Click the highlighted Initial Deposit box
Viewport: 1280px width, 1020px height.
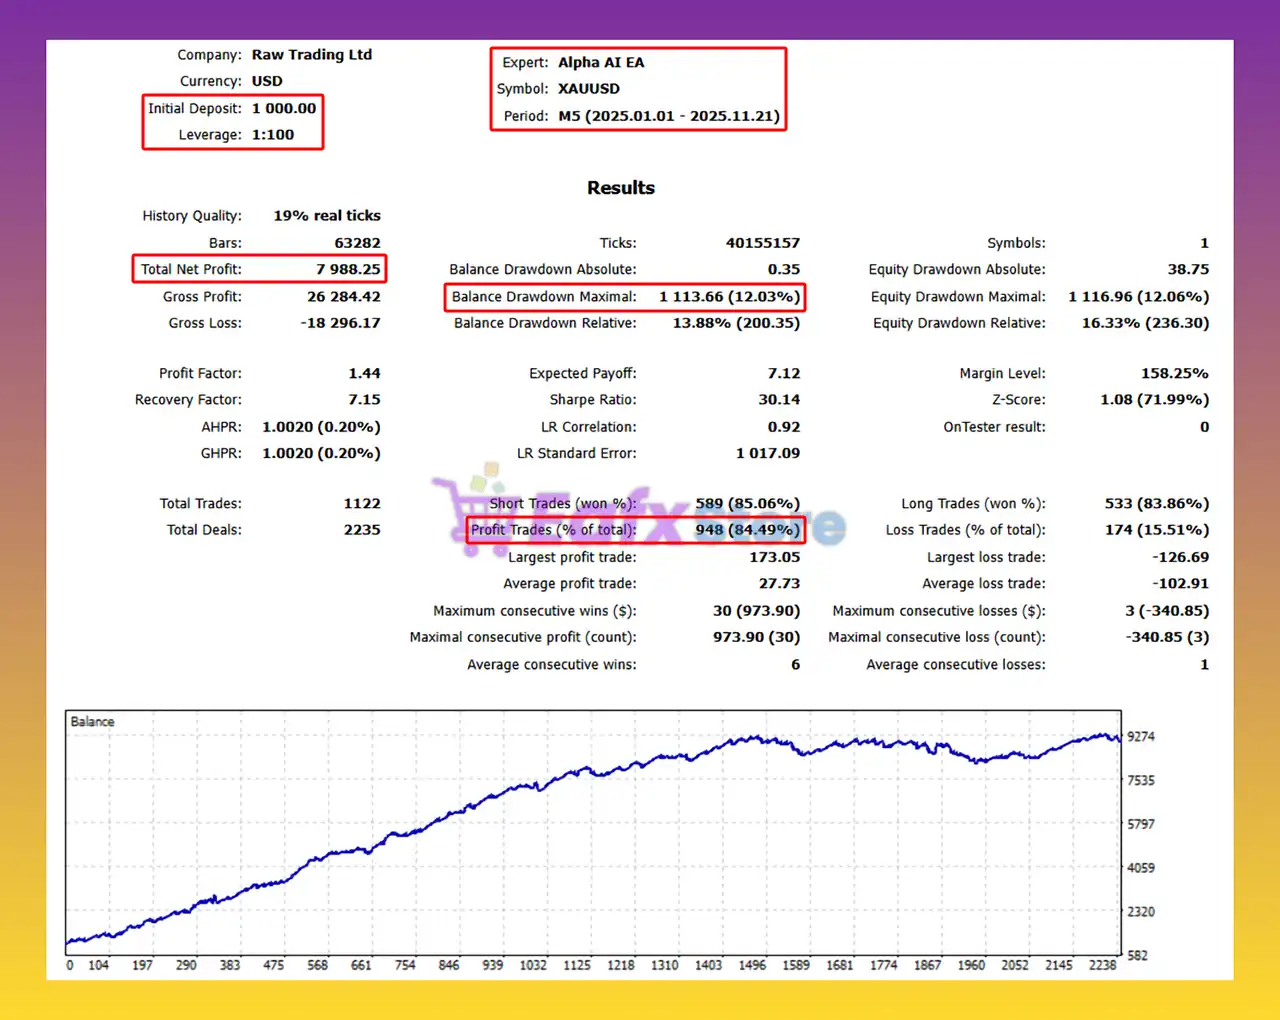(232, 121)
